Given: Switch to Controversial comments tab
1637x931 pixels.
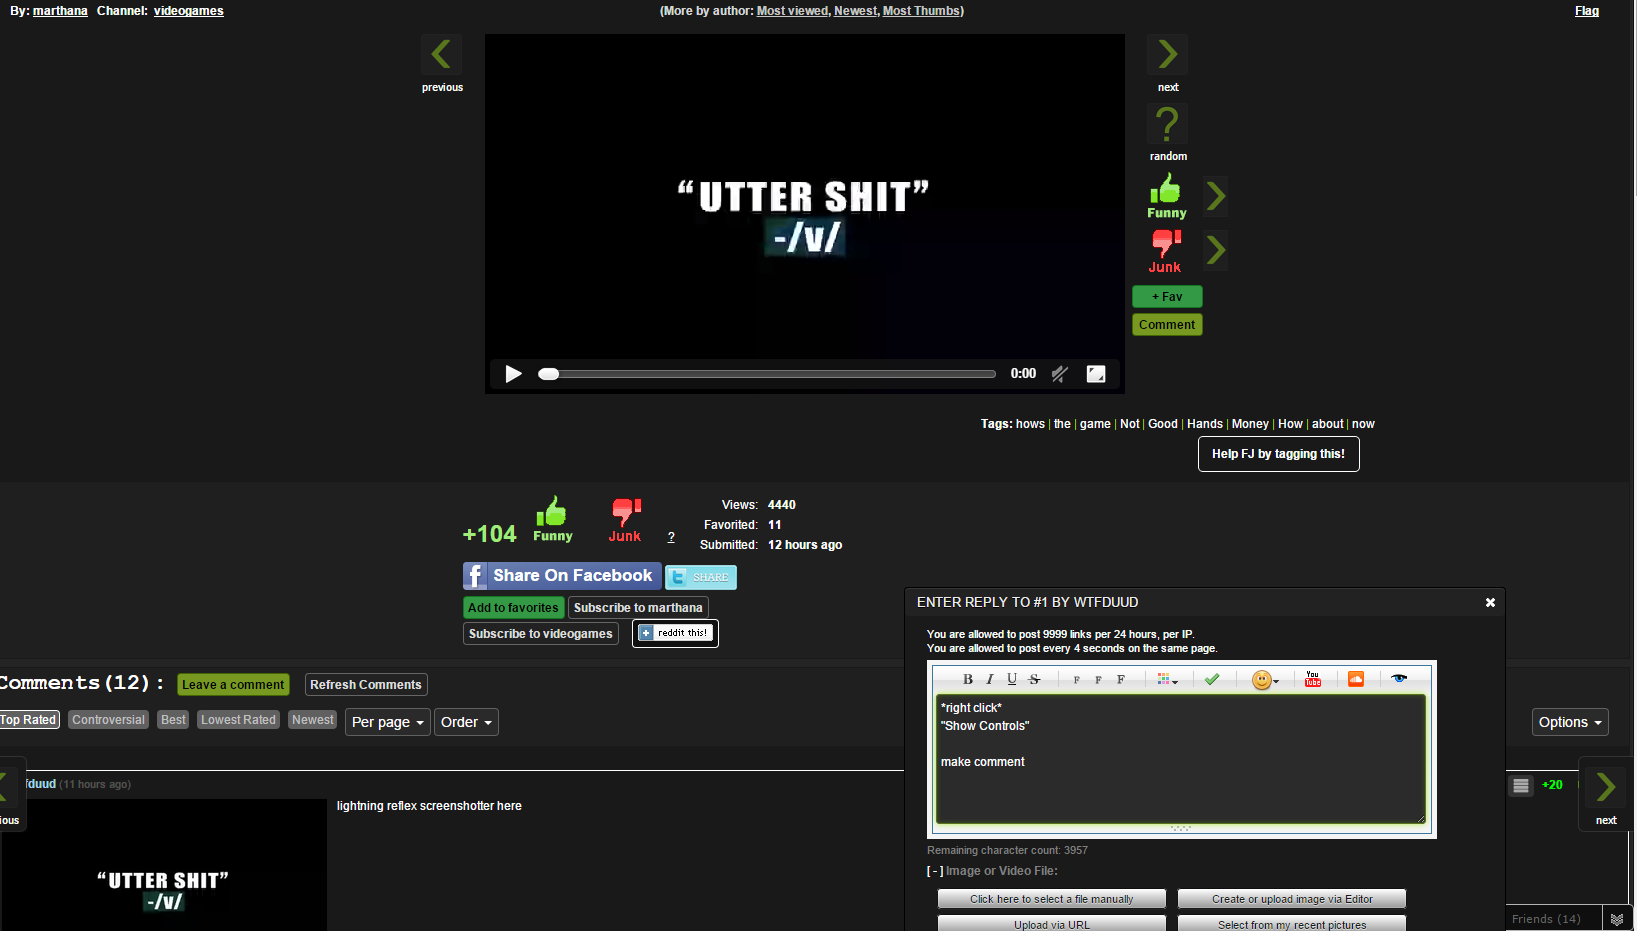Looking at the screenshot, I should (108, 720).
